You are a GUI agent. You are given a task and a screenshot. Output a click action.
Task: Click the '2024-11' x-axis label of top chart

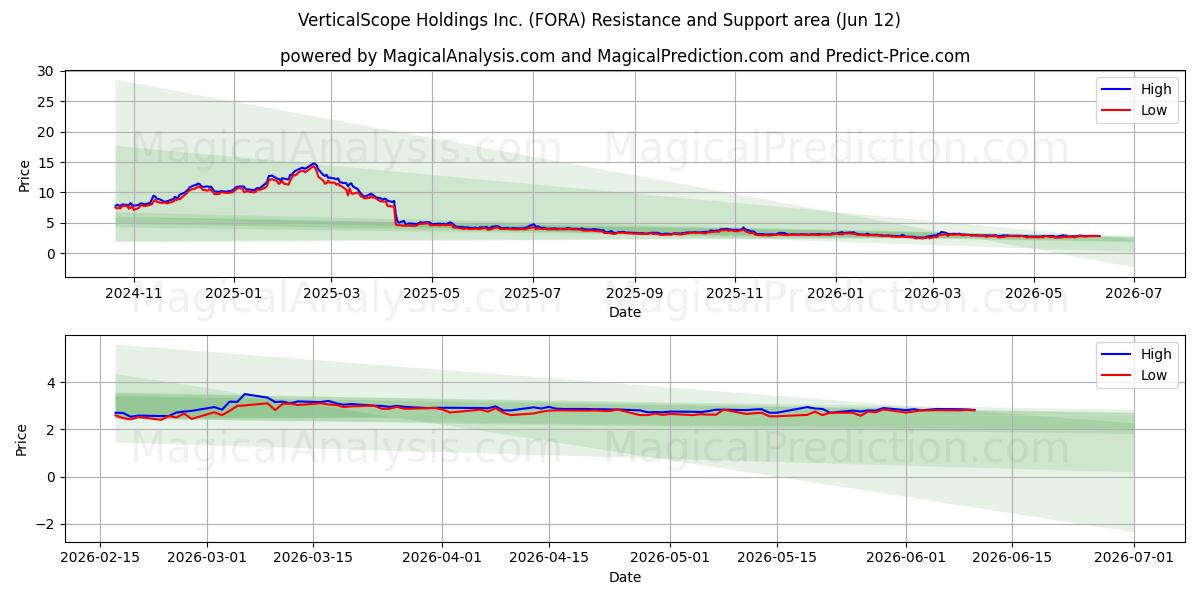[133, 293]
